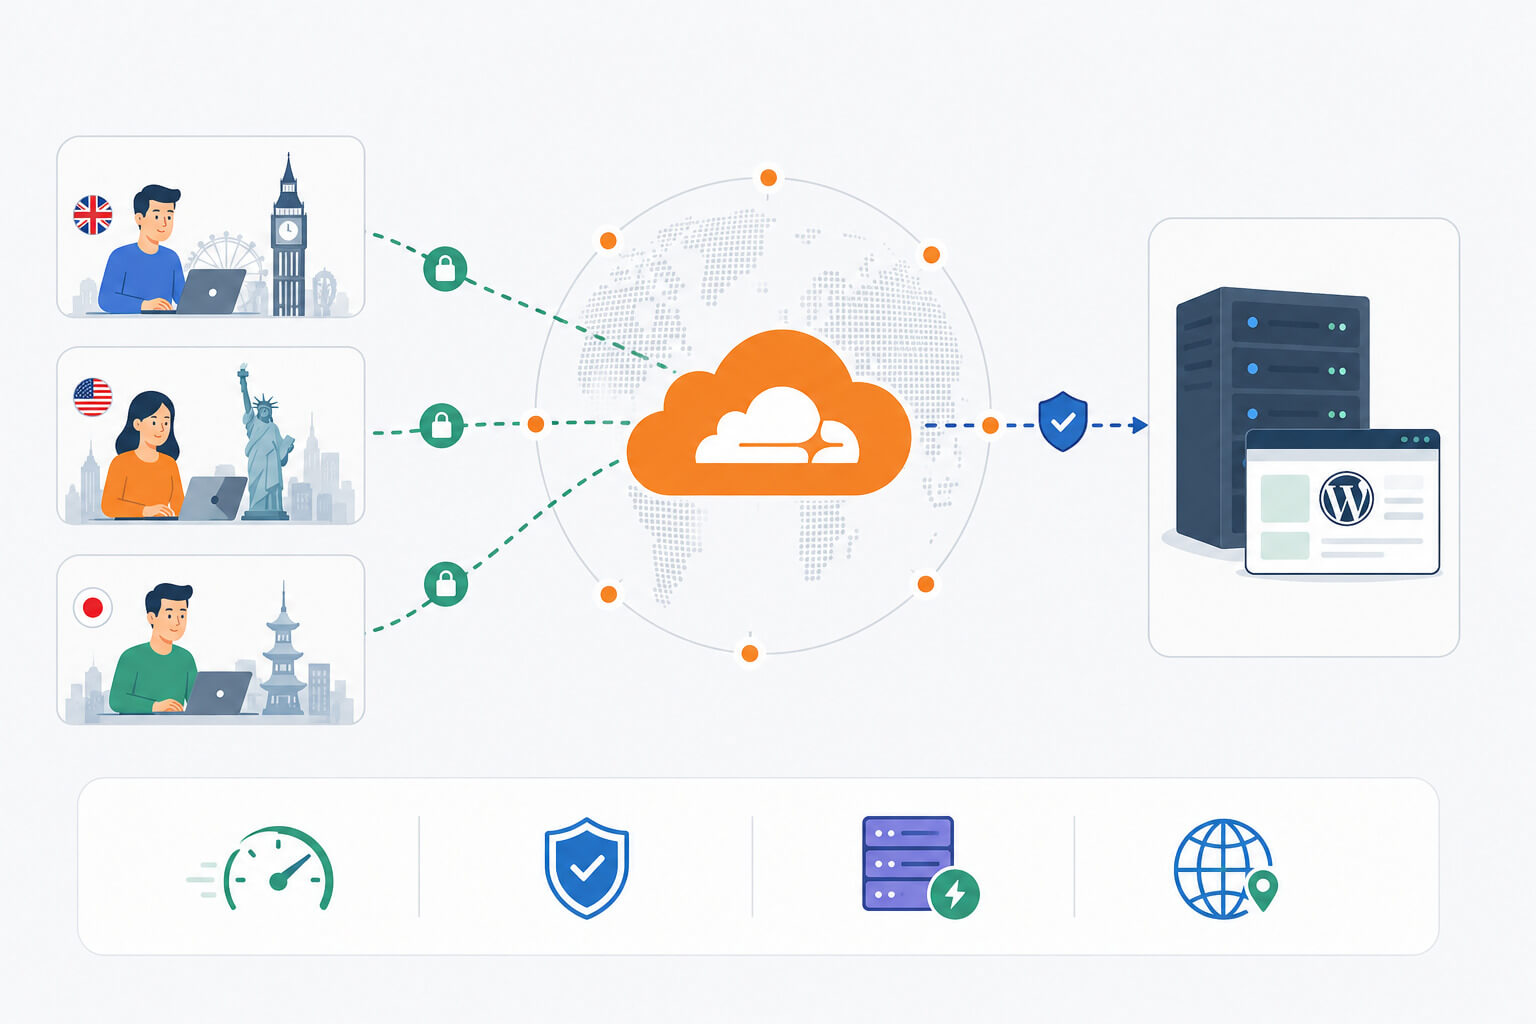Click the Statue of Liberty illustration
This screenshot has width=1536, height=1024.
click(x=264, y=442)
